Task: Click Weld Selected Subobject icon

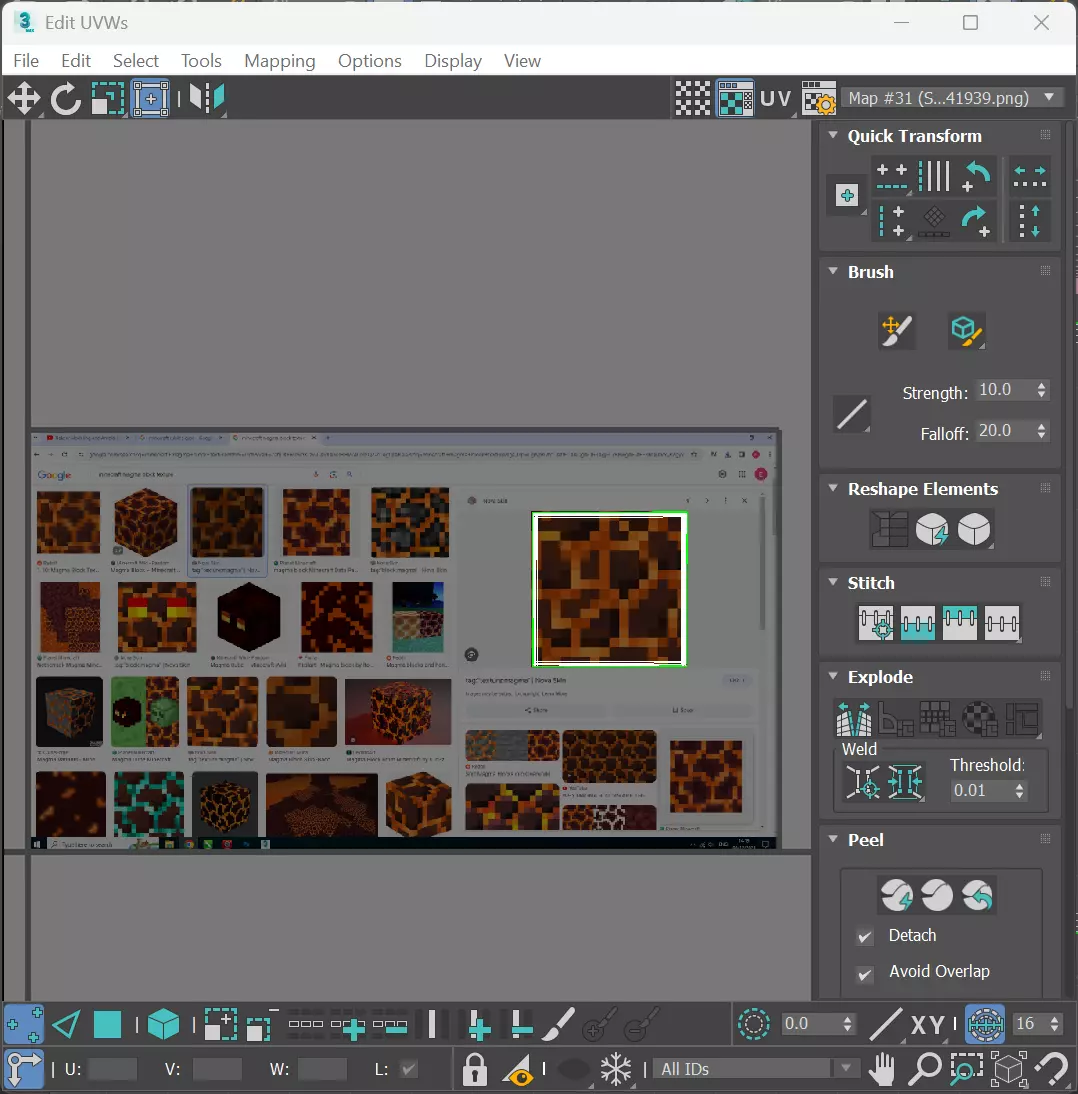Action: pyautogui.click(x=905, y=782)
